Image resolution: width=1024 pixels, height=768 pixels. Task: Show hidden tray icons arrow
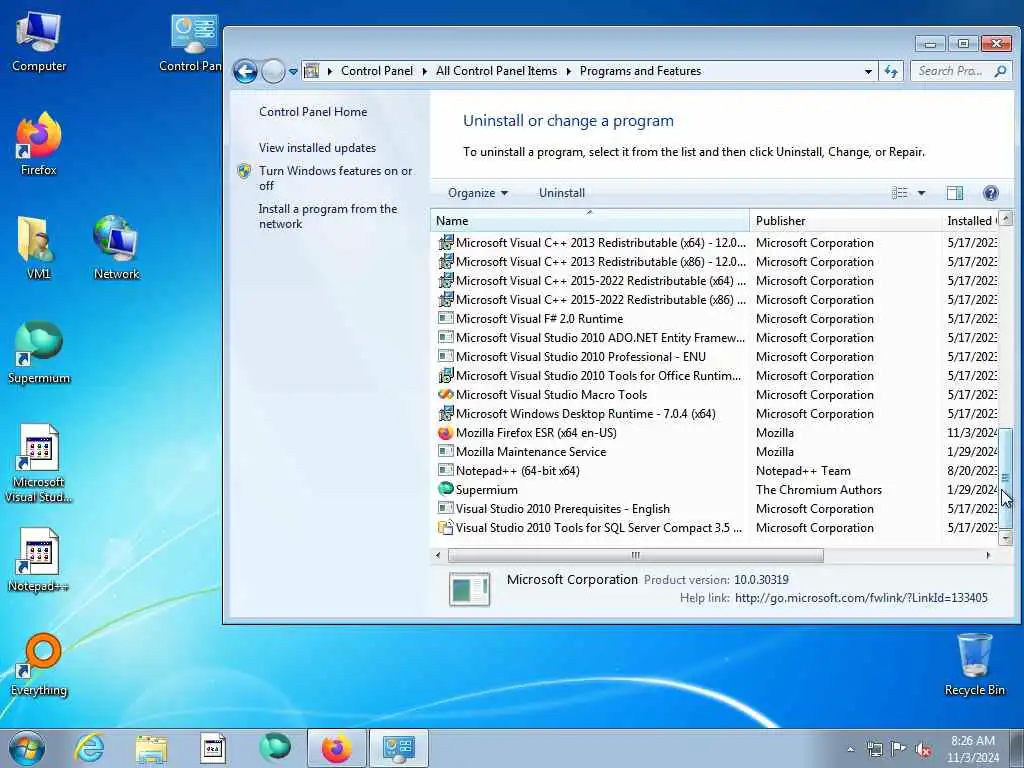850,749
